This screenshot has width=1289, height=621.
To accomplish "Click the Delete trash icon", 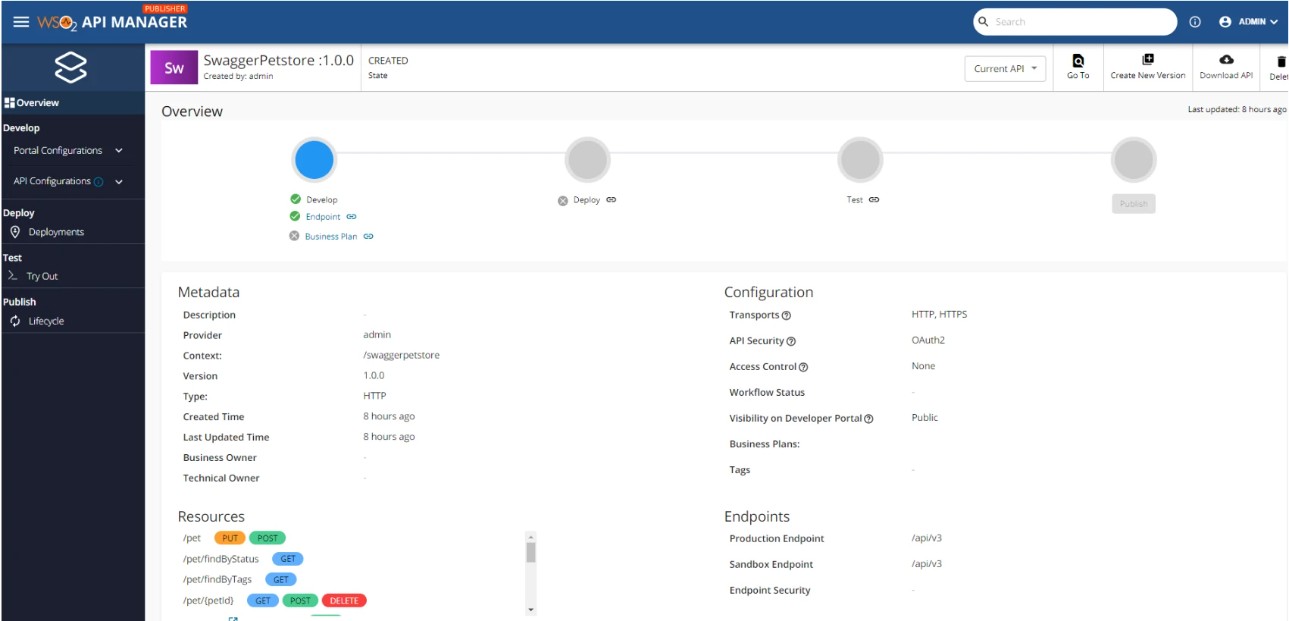I will point(1281,61).
